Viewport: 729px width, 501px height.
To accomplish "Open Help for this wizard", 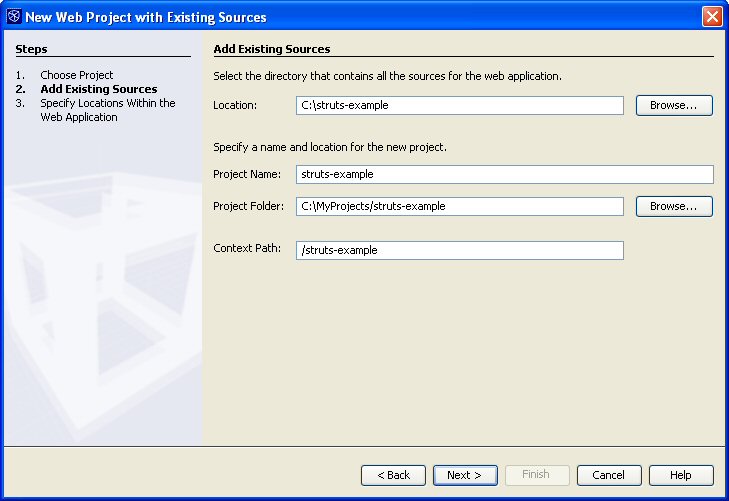I will (x=681, y=475).
